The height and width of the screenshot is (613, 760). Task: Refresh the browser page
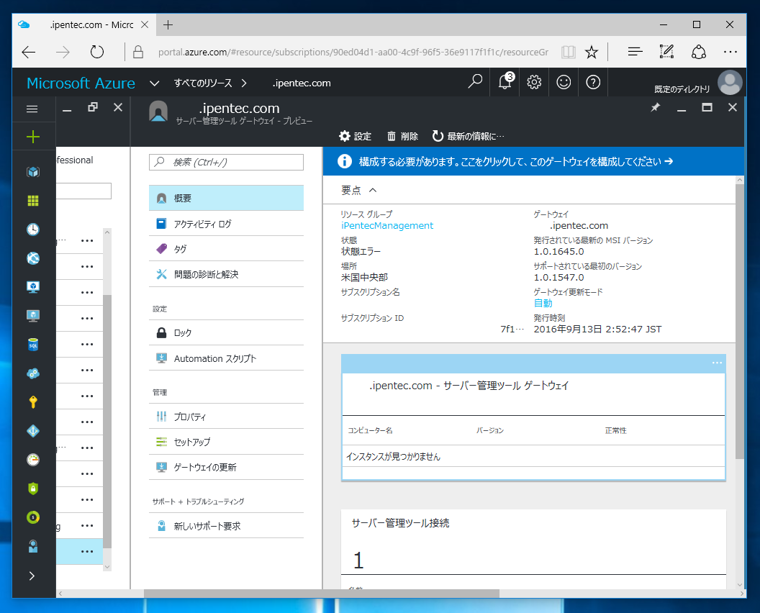[97, 52]
